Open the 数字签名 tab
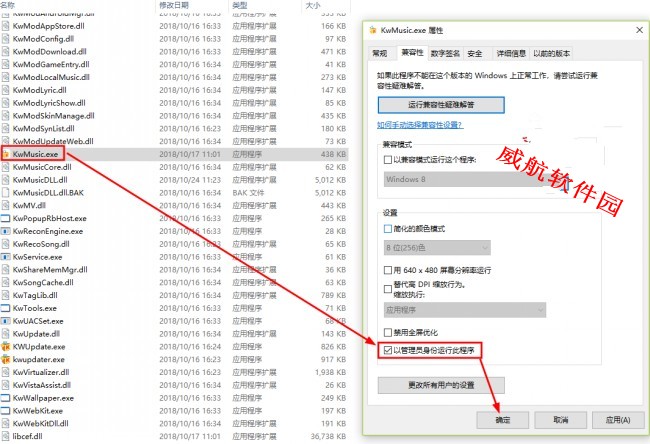The width and height of the screenshot is (650, 444). click(445, 53)
